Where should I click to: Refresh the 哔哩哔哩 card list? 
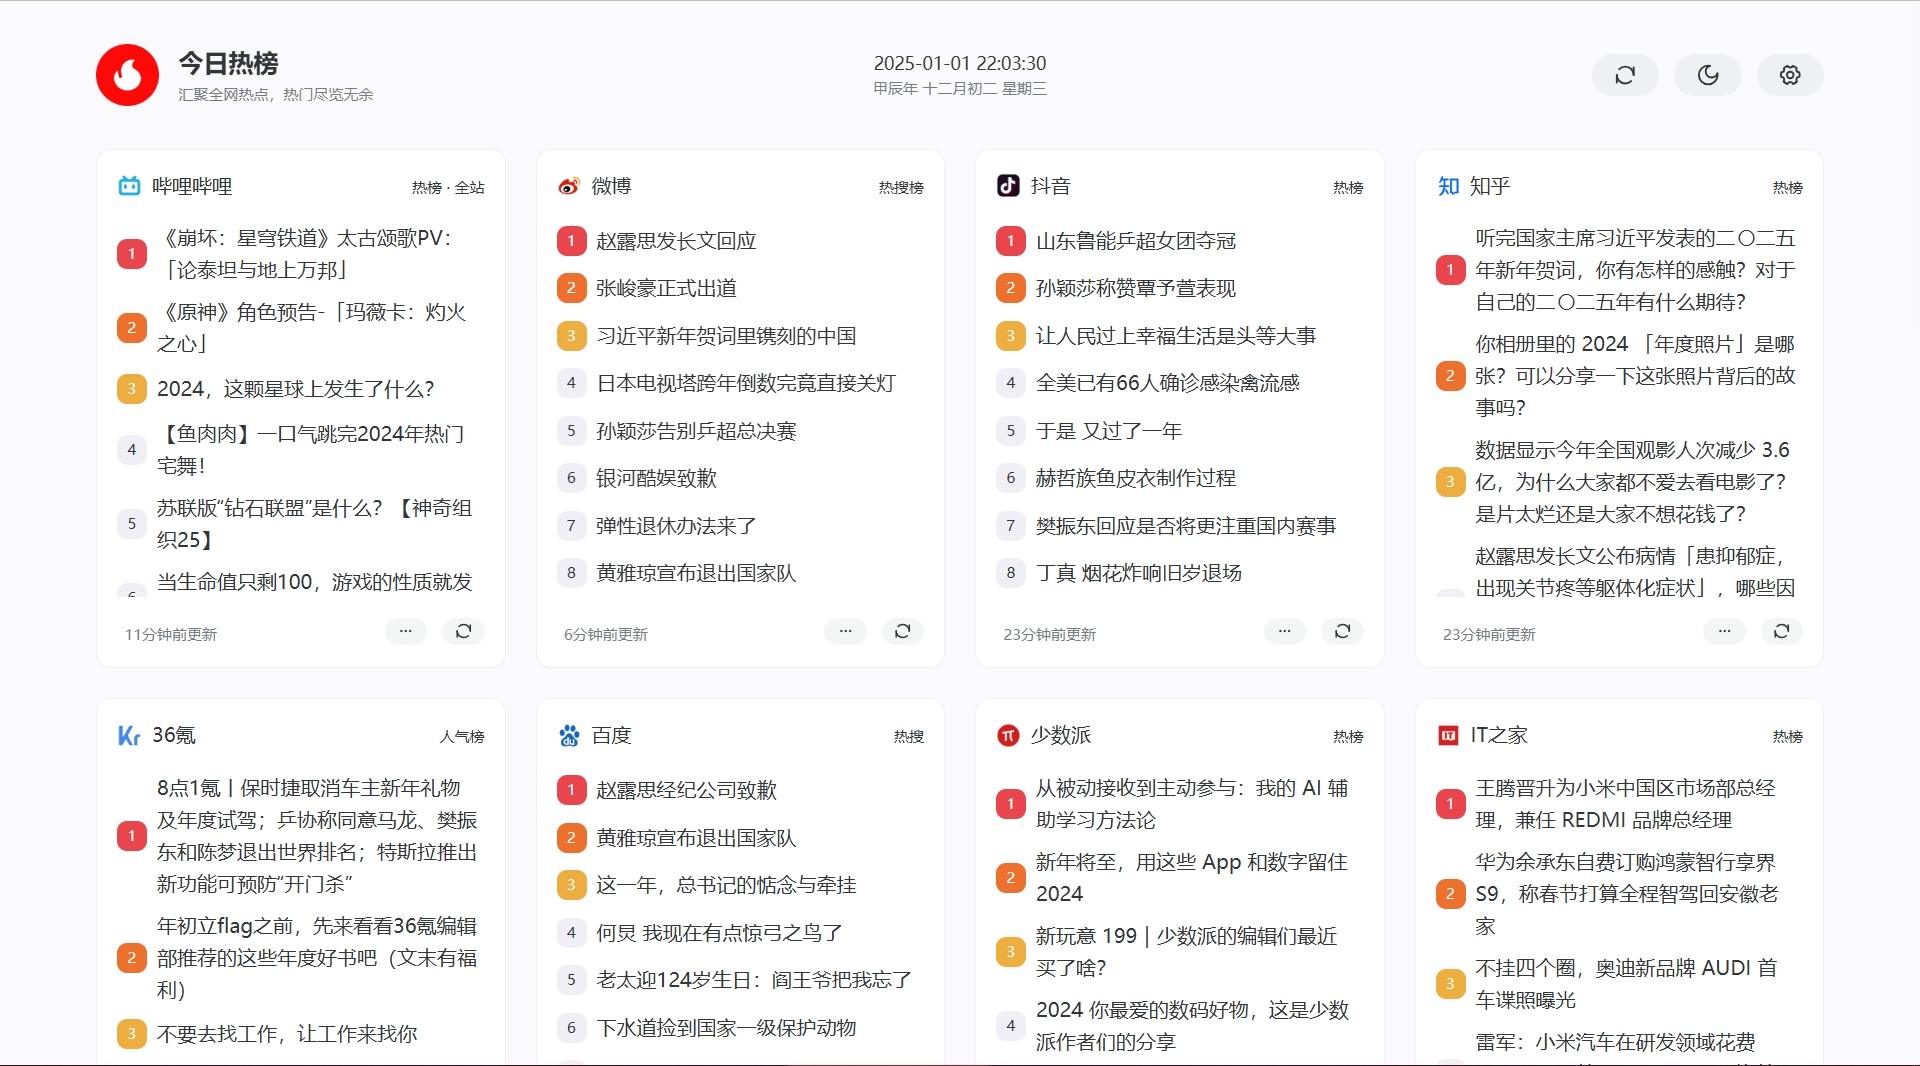tap(464, 631)
